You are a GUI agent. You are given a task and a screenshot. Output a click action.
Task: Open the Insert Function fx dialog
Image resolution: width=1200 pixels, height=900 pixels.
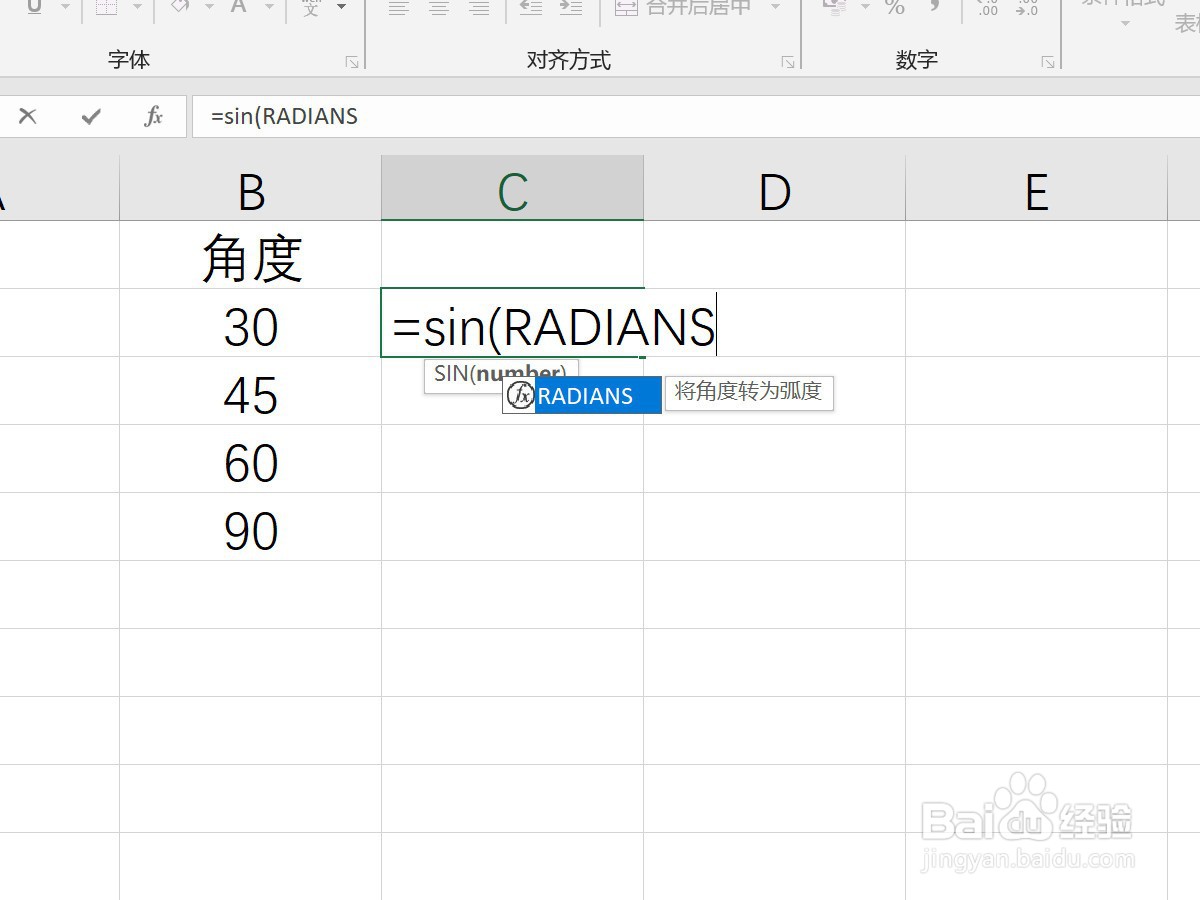153,116
